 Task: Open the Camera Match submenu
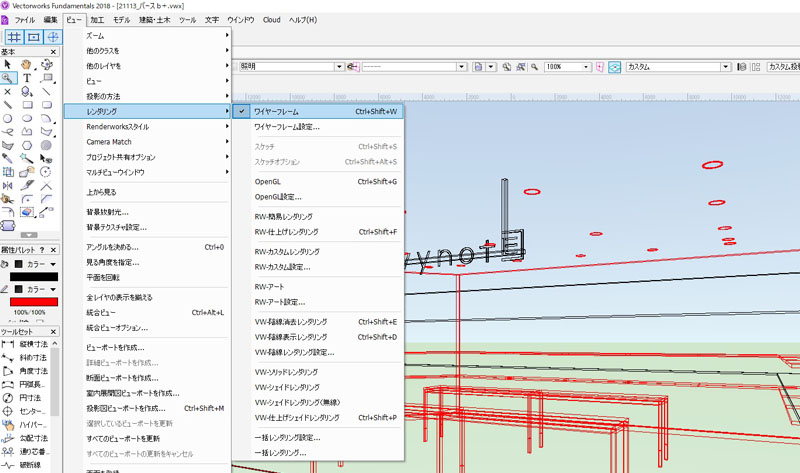click(x=147, y=142)
